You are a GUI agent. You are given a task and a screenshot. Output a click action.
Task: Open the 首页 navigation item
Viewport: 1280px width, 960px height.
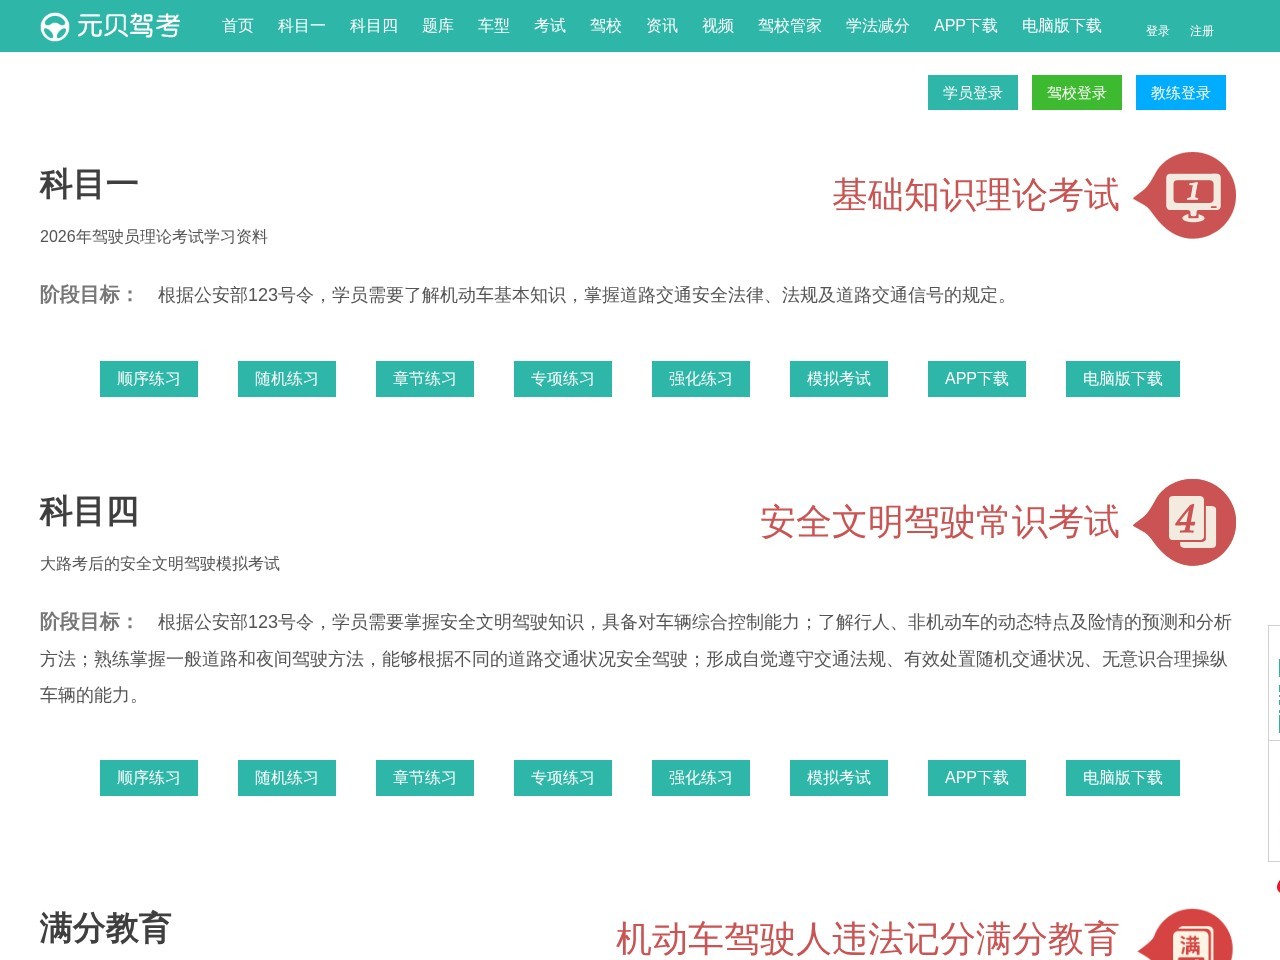coord(237,26)
